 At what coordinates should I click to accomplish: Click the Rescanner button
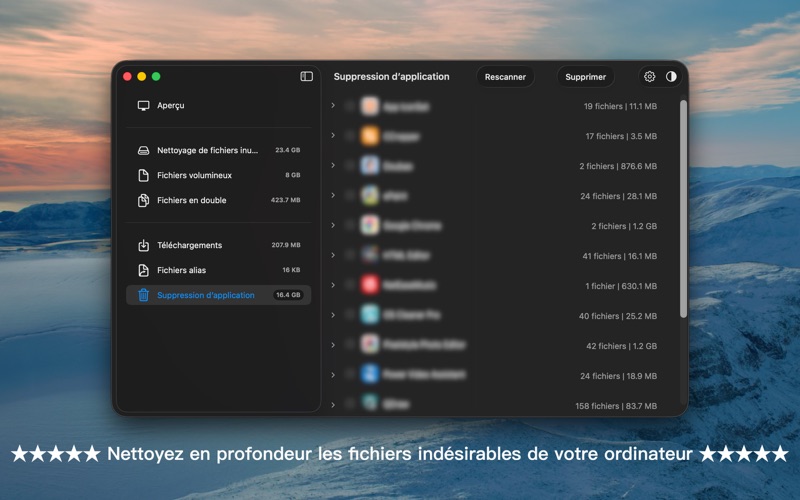[x=505, y=77]
